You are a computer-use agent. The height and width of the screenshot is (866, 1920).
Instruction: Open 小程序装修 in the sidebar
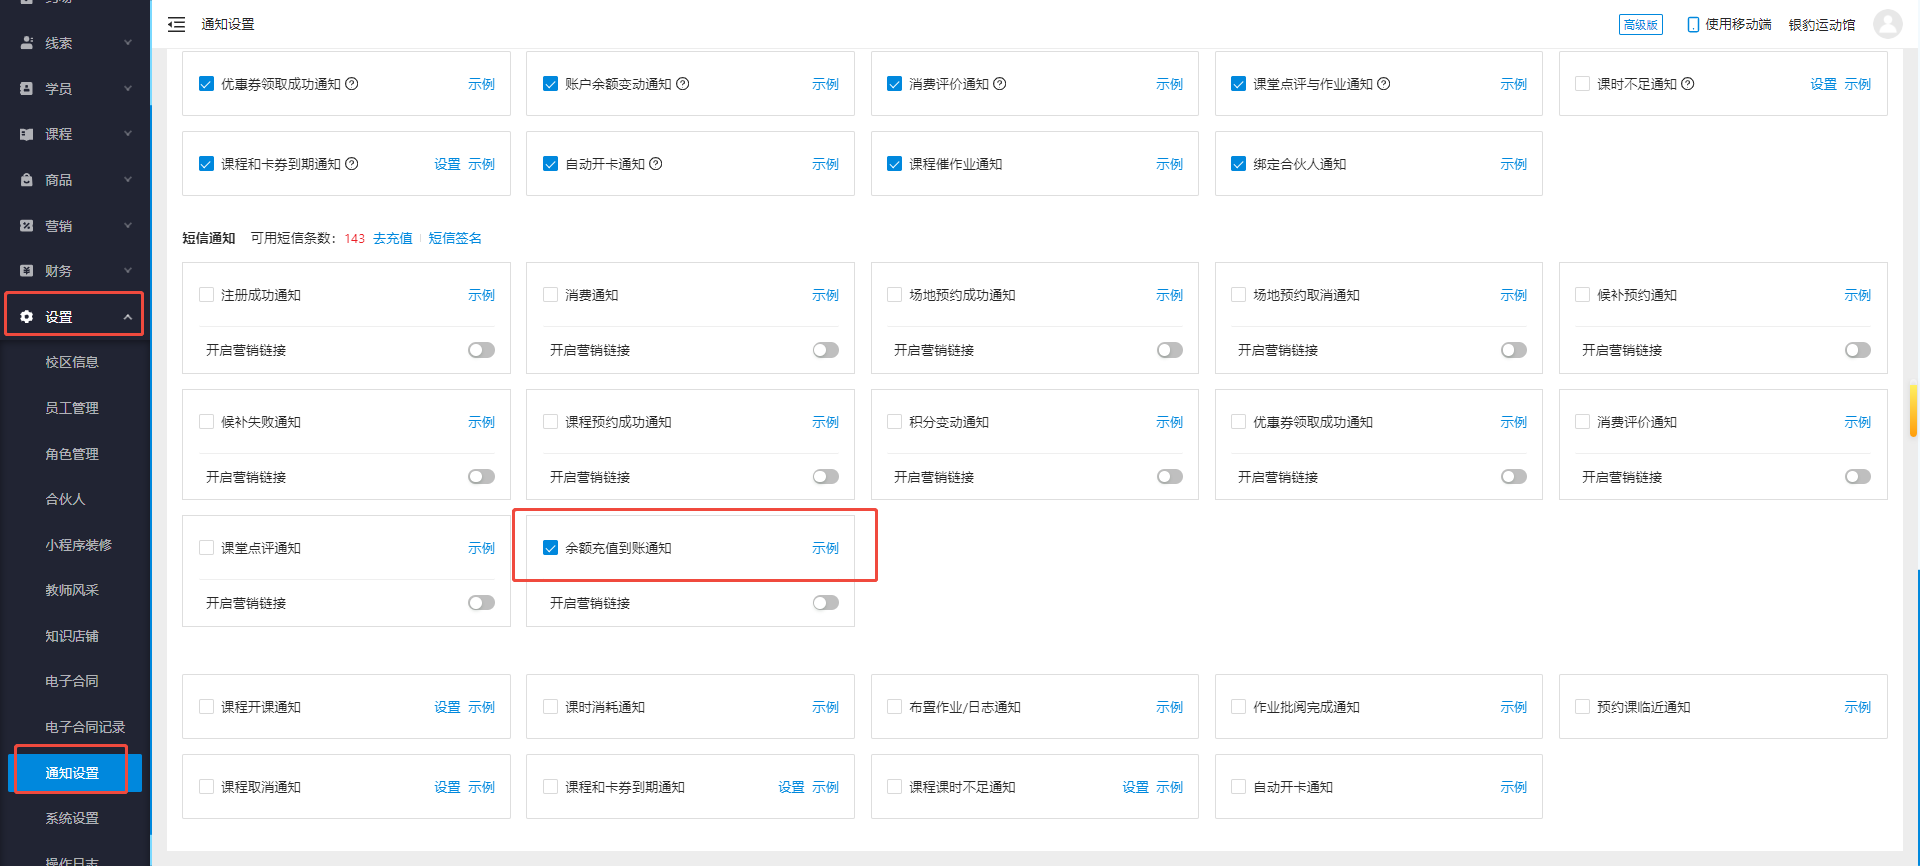coord(78,545)
